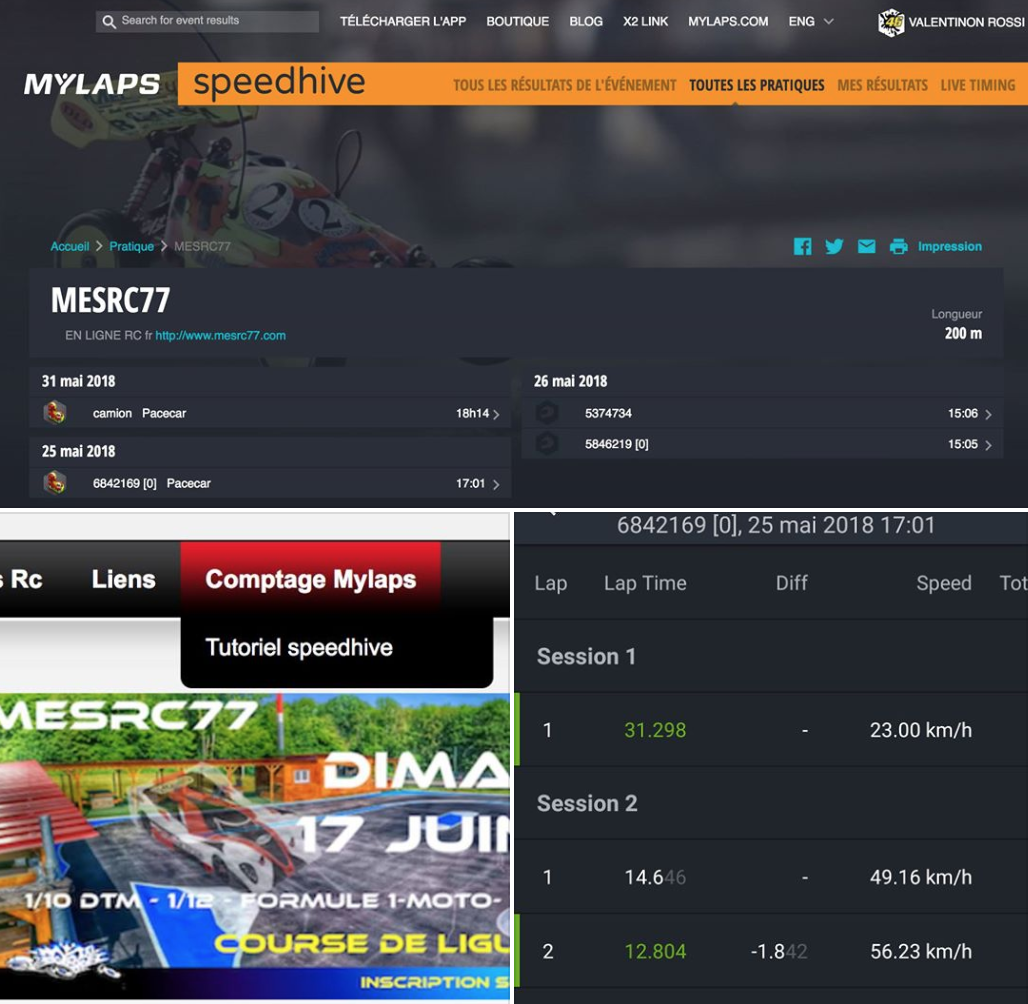This screenshot has height=1004, width=1028.
Task: Open the X2 LINK menu item
Action: point(645,22)
